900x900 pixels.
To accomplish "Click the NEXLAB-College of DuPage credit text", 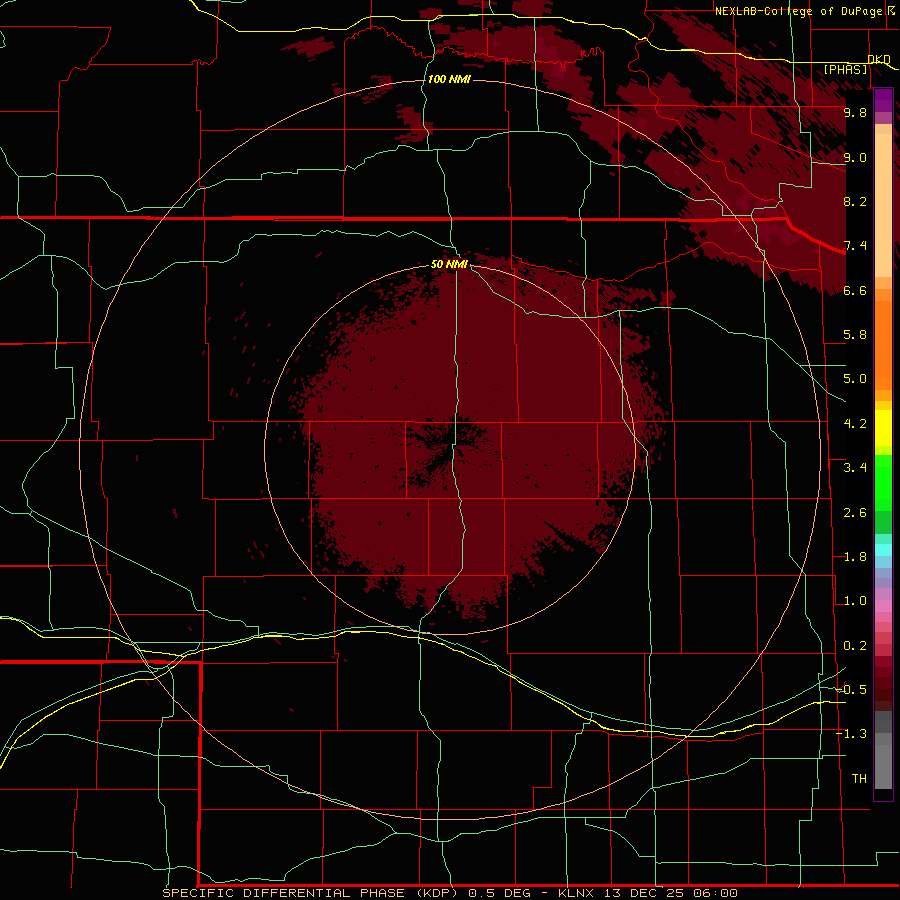I will (x=798, y=11).
